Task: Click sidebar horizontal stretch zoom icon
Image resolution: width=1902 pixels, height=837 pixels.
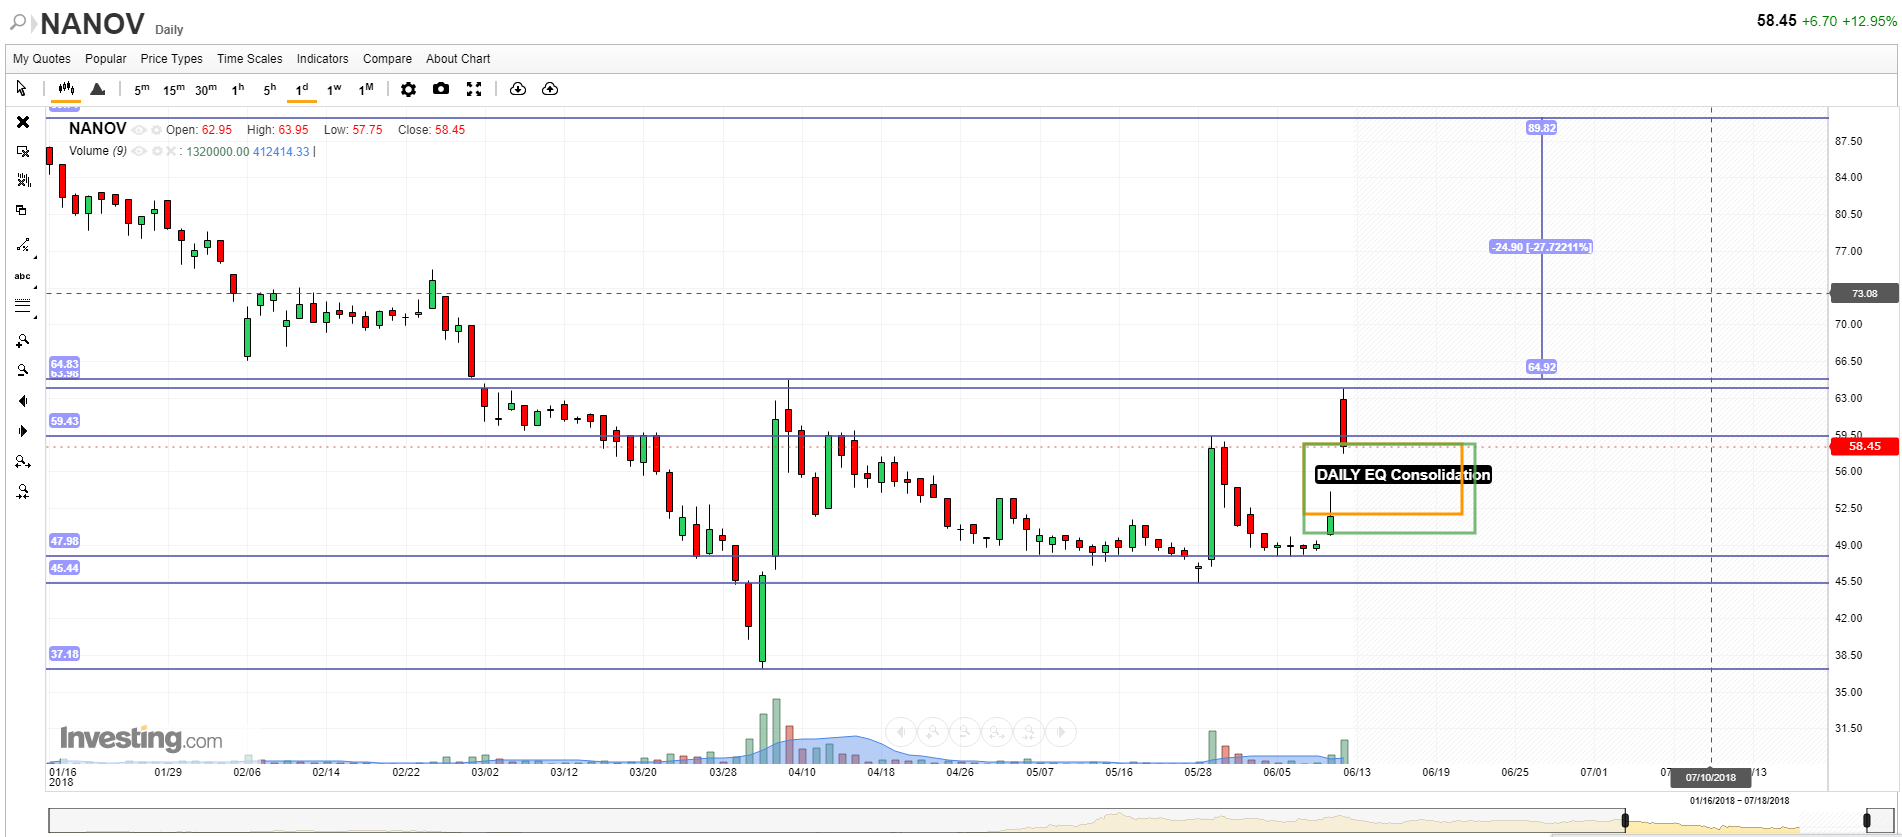Action: [x=23, y=462]
